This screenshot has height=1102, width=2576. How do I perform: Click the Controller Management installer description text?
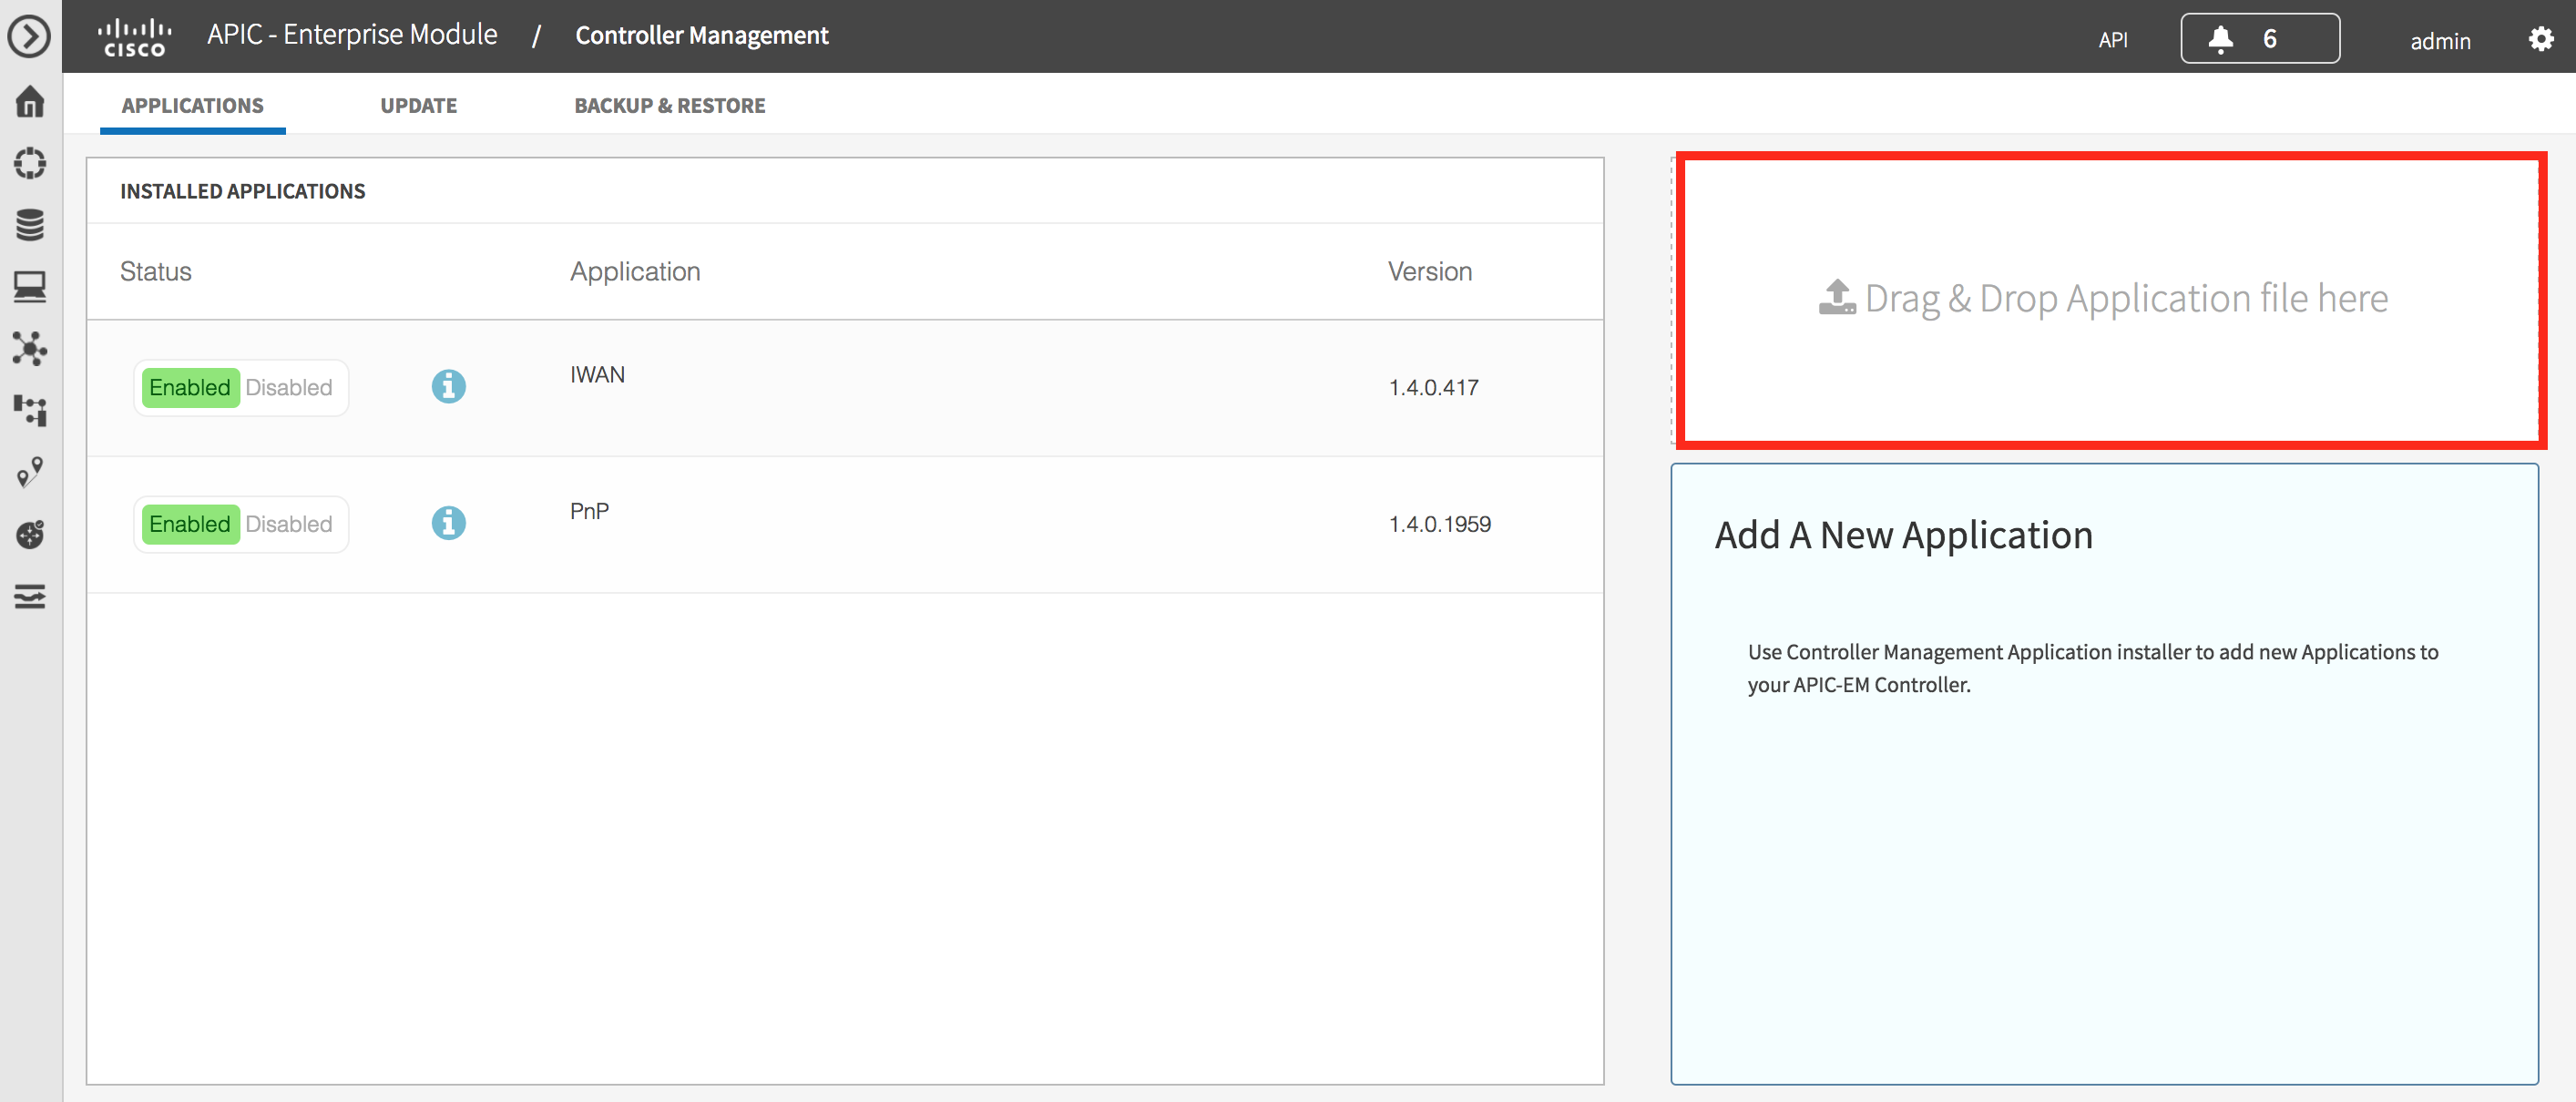pyautogui.click(x=2092, y=668)
